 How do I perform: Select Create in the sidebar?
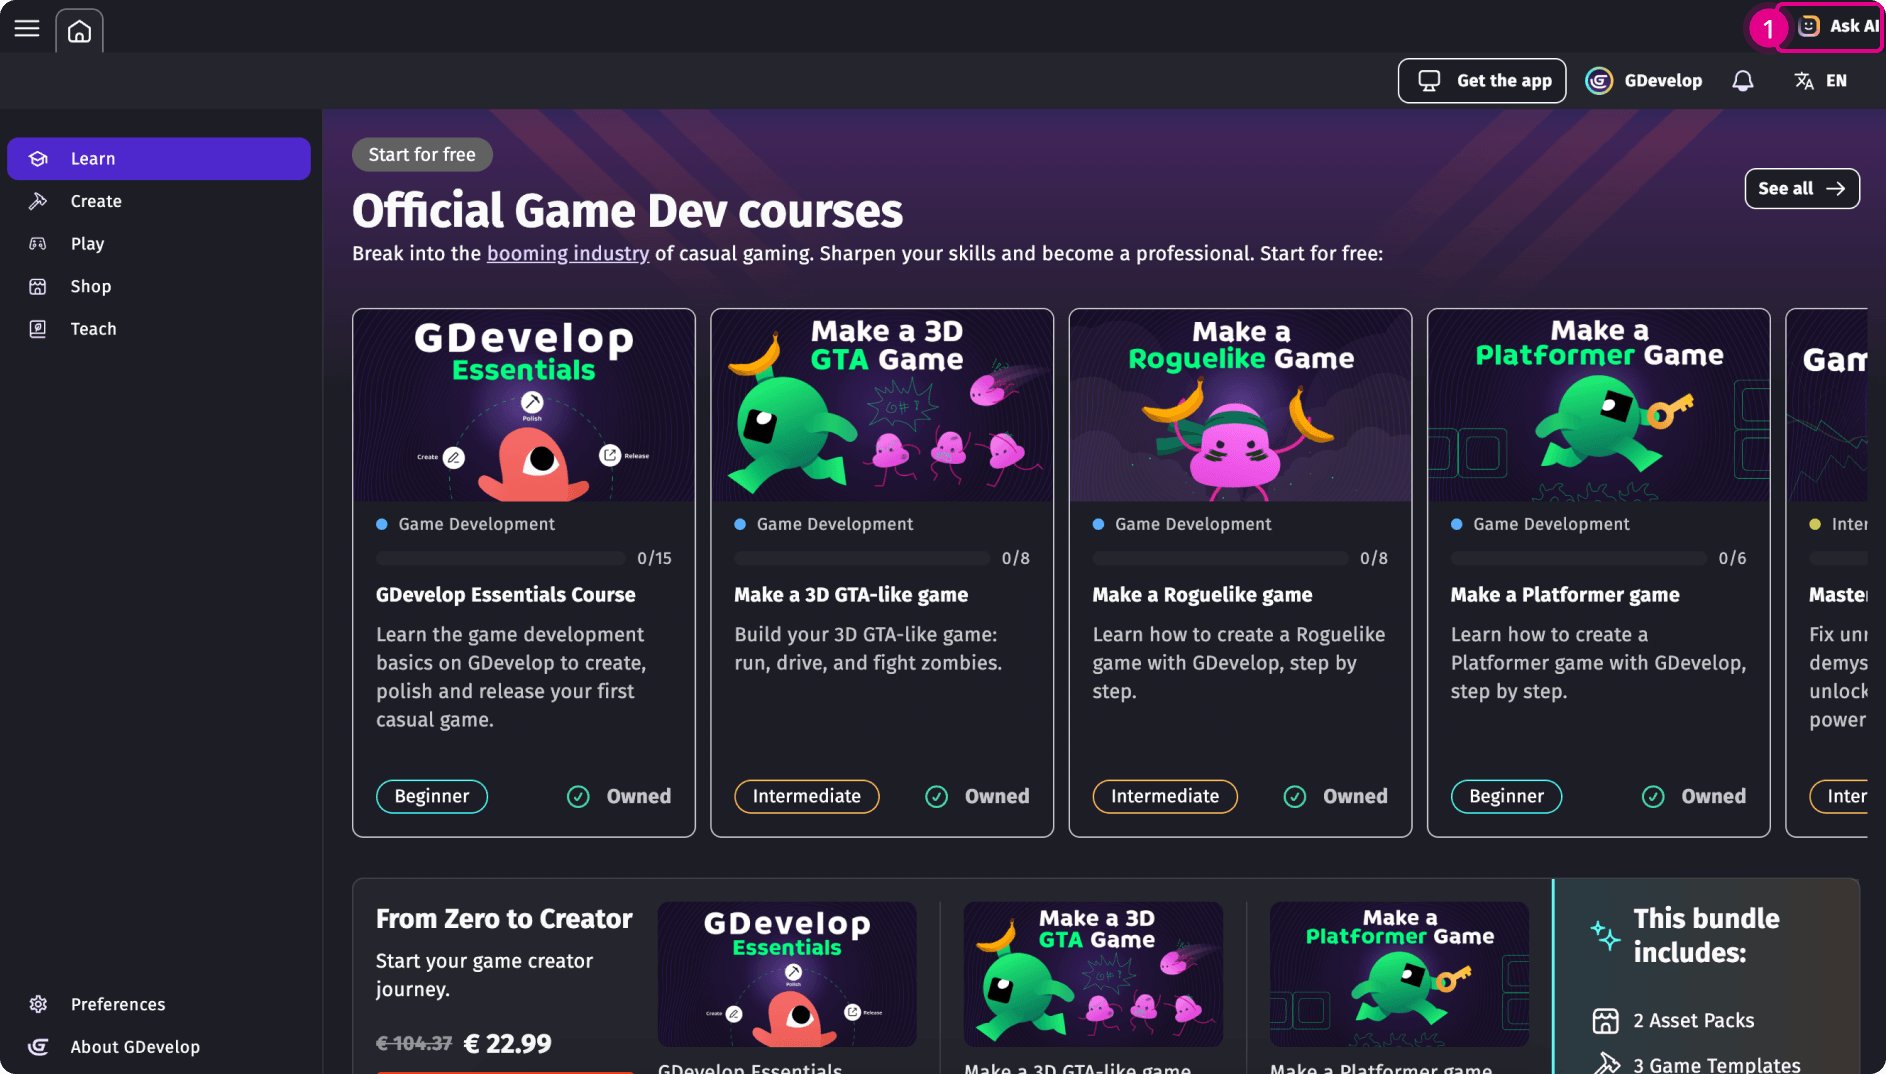point(96,201)
